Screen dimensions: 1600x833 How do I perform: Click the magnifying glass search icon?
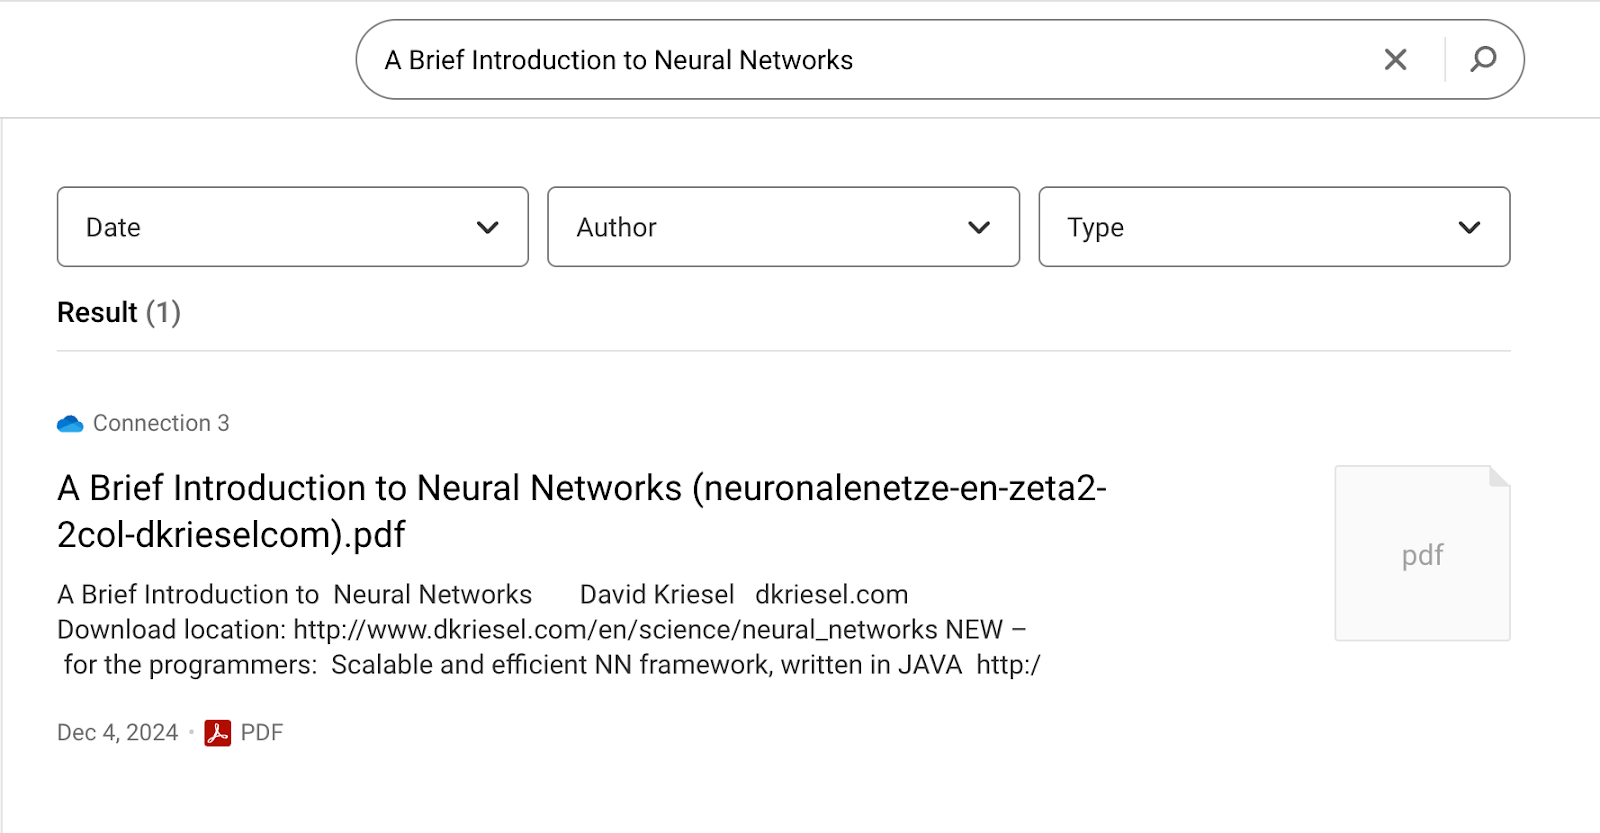click(x=1483, y=60)
